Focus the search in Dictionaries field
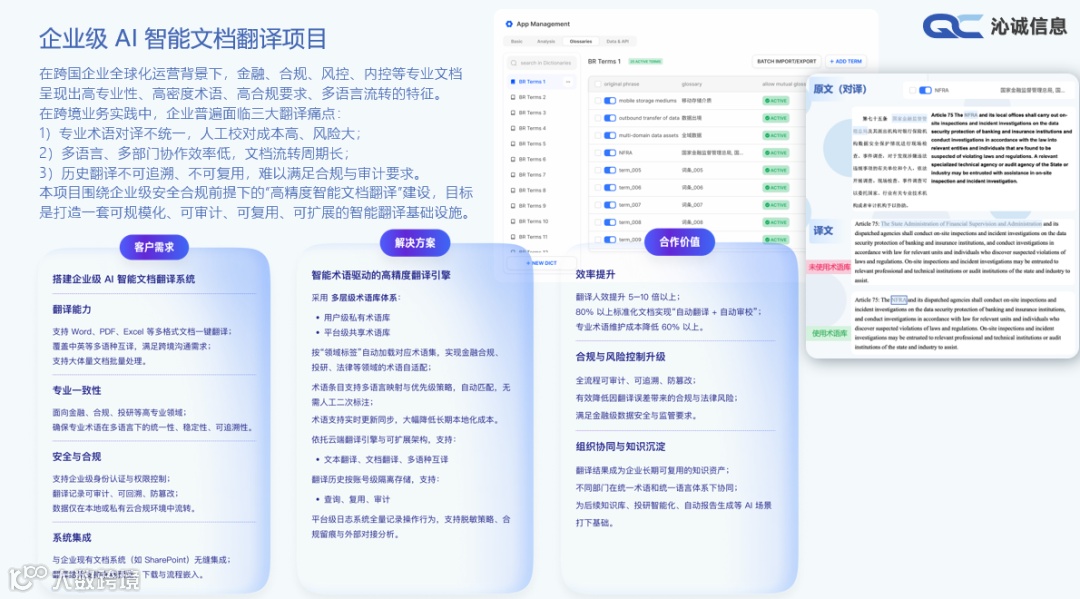The image size is (1080, 599). click(542, 63)
